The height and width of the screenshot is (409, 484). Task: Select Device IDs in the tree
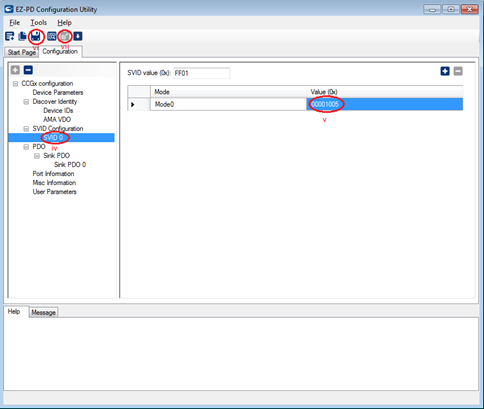[58, 111]
